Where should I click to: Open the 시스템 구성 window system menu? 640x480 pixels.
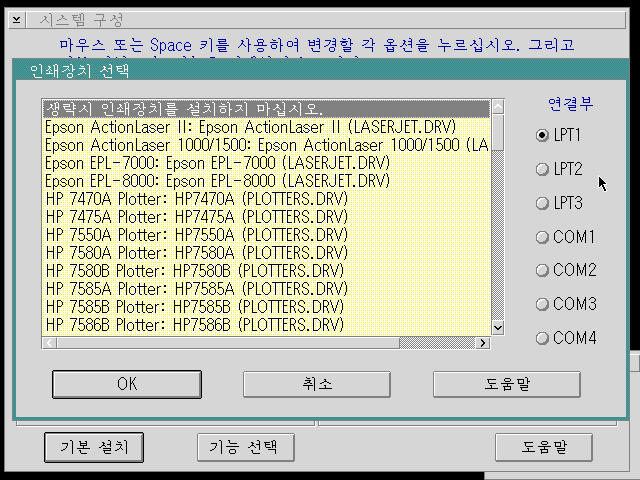pos(17,20)
